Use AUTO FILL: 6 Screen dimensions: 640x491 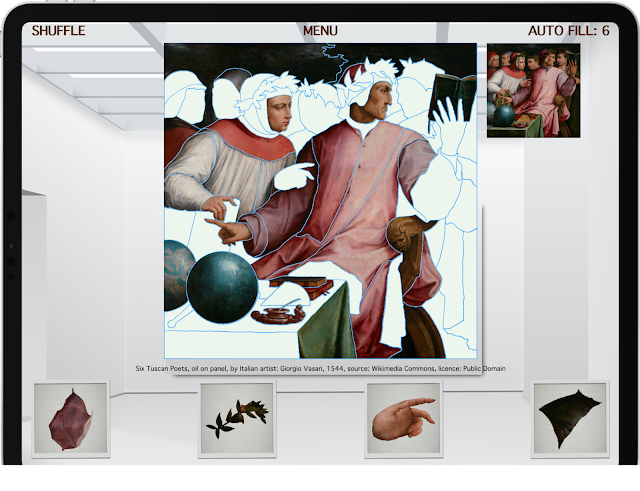click(569, 31)
